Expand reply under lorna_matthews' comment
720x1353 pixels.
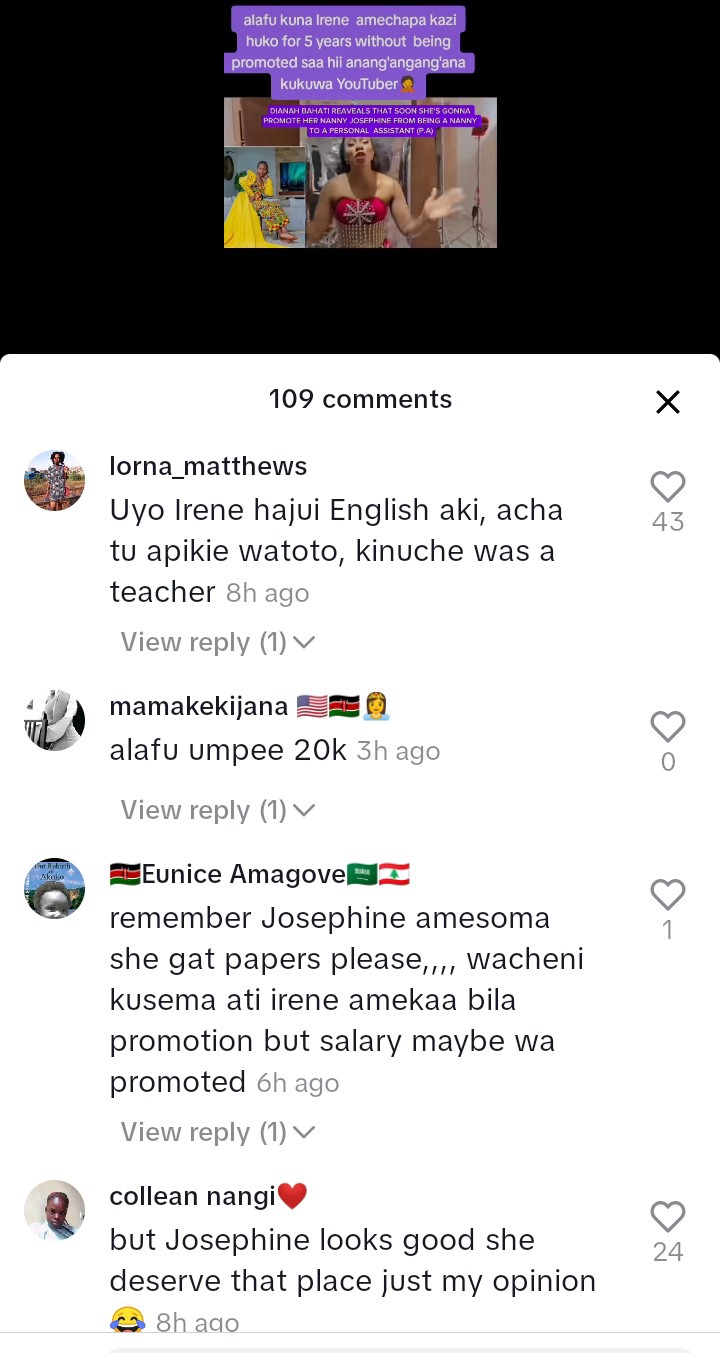coord(218,642)
